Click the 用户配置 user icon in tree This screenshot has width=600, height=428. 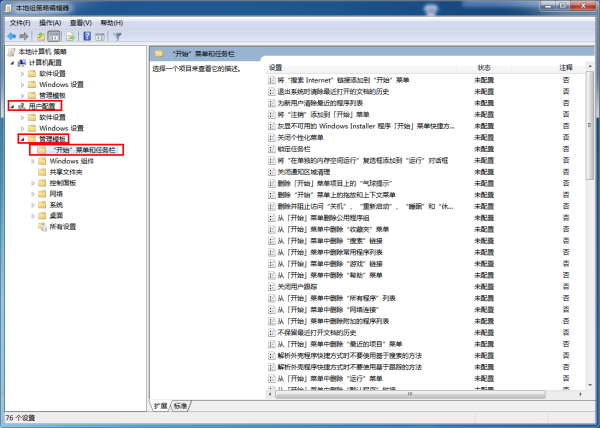pyautogui.click(x=22, y=106)
